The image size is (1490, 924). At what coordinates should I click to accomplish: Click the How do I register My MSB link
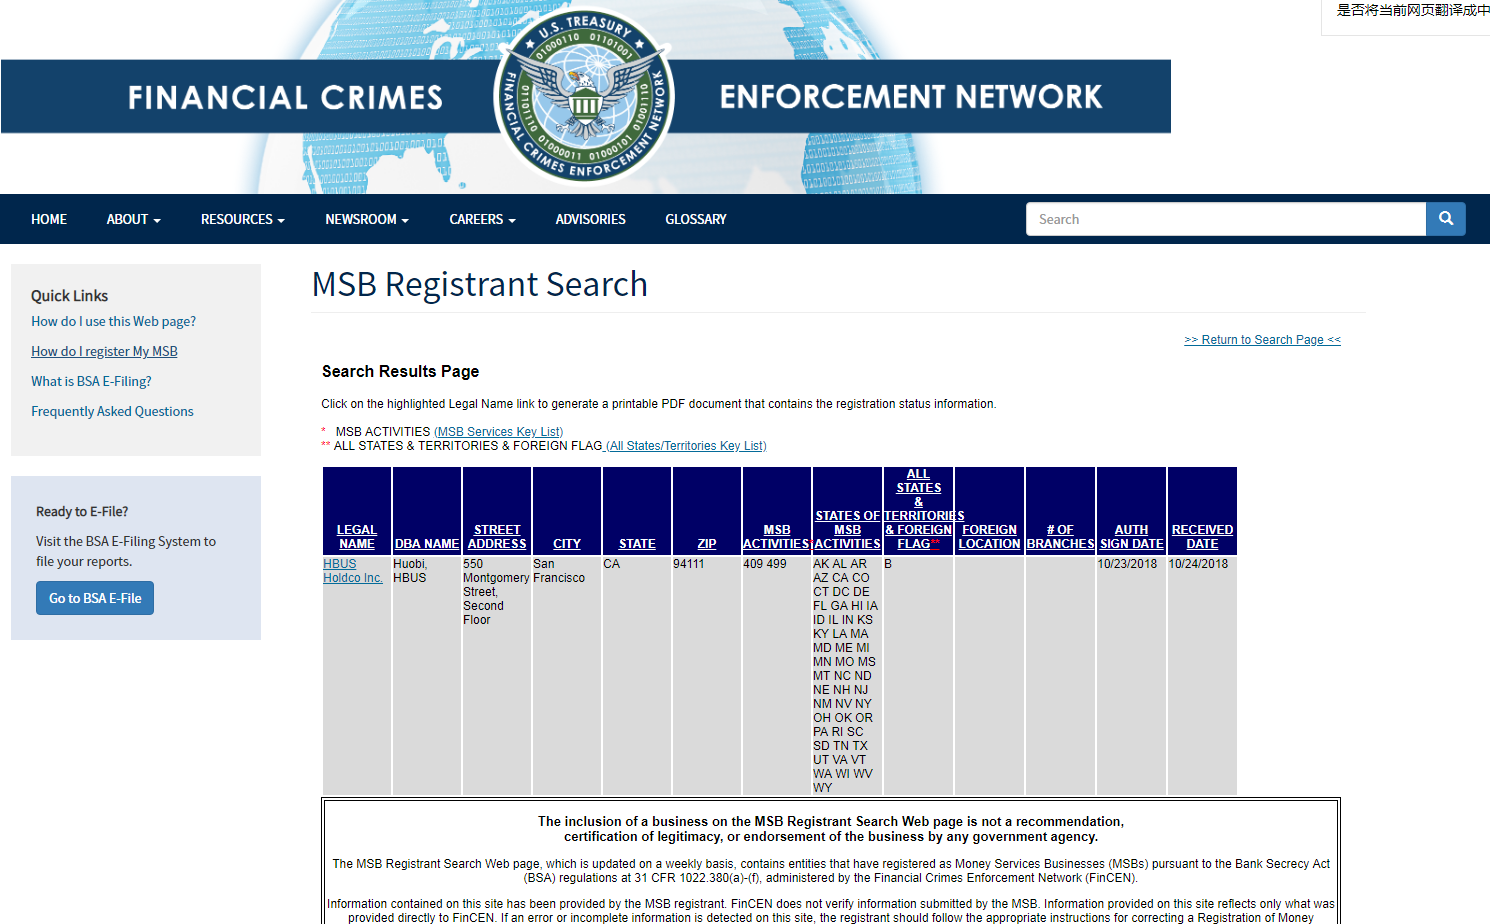pos(104,351)
